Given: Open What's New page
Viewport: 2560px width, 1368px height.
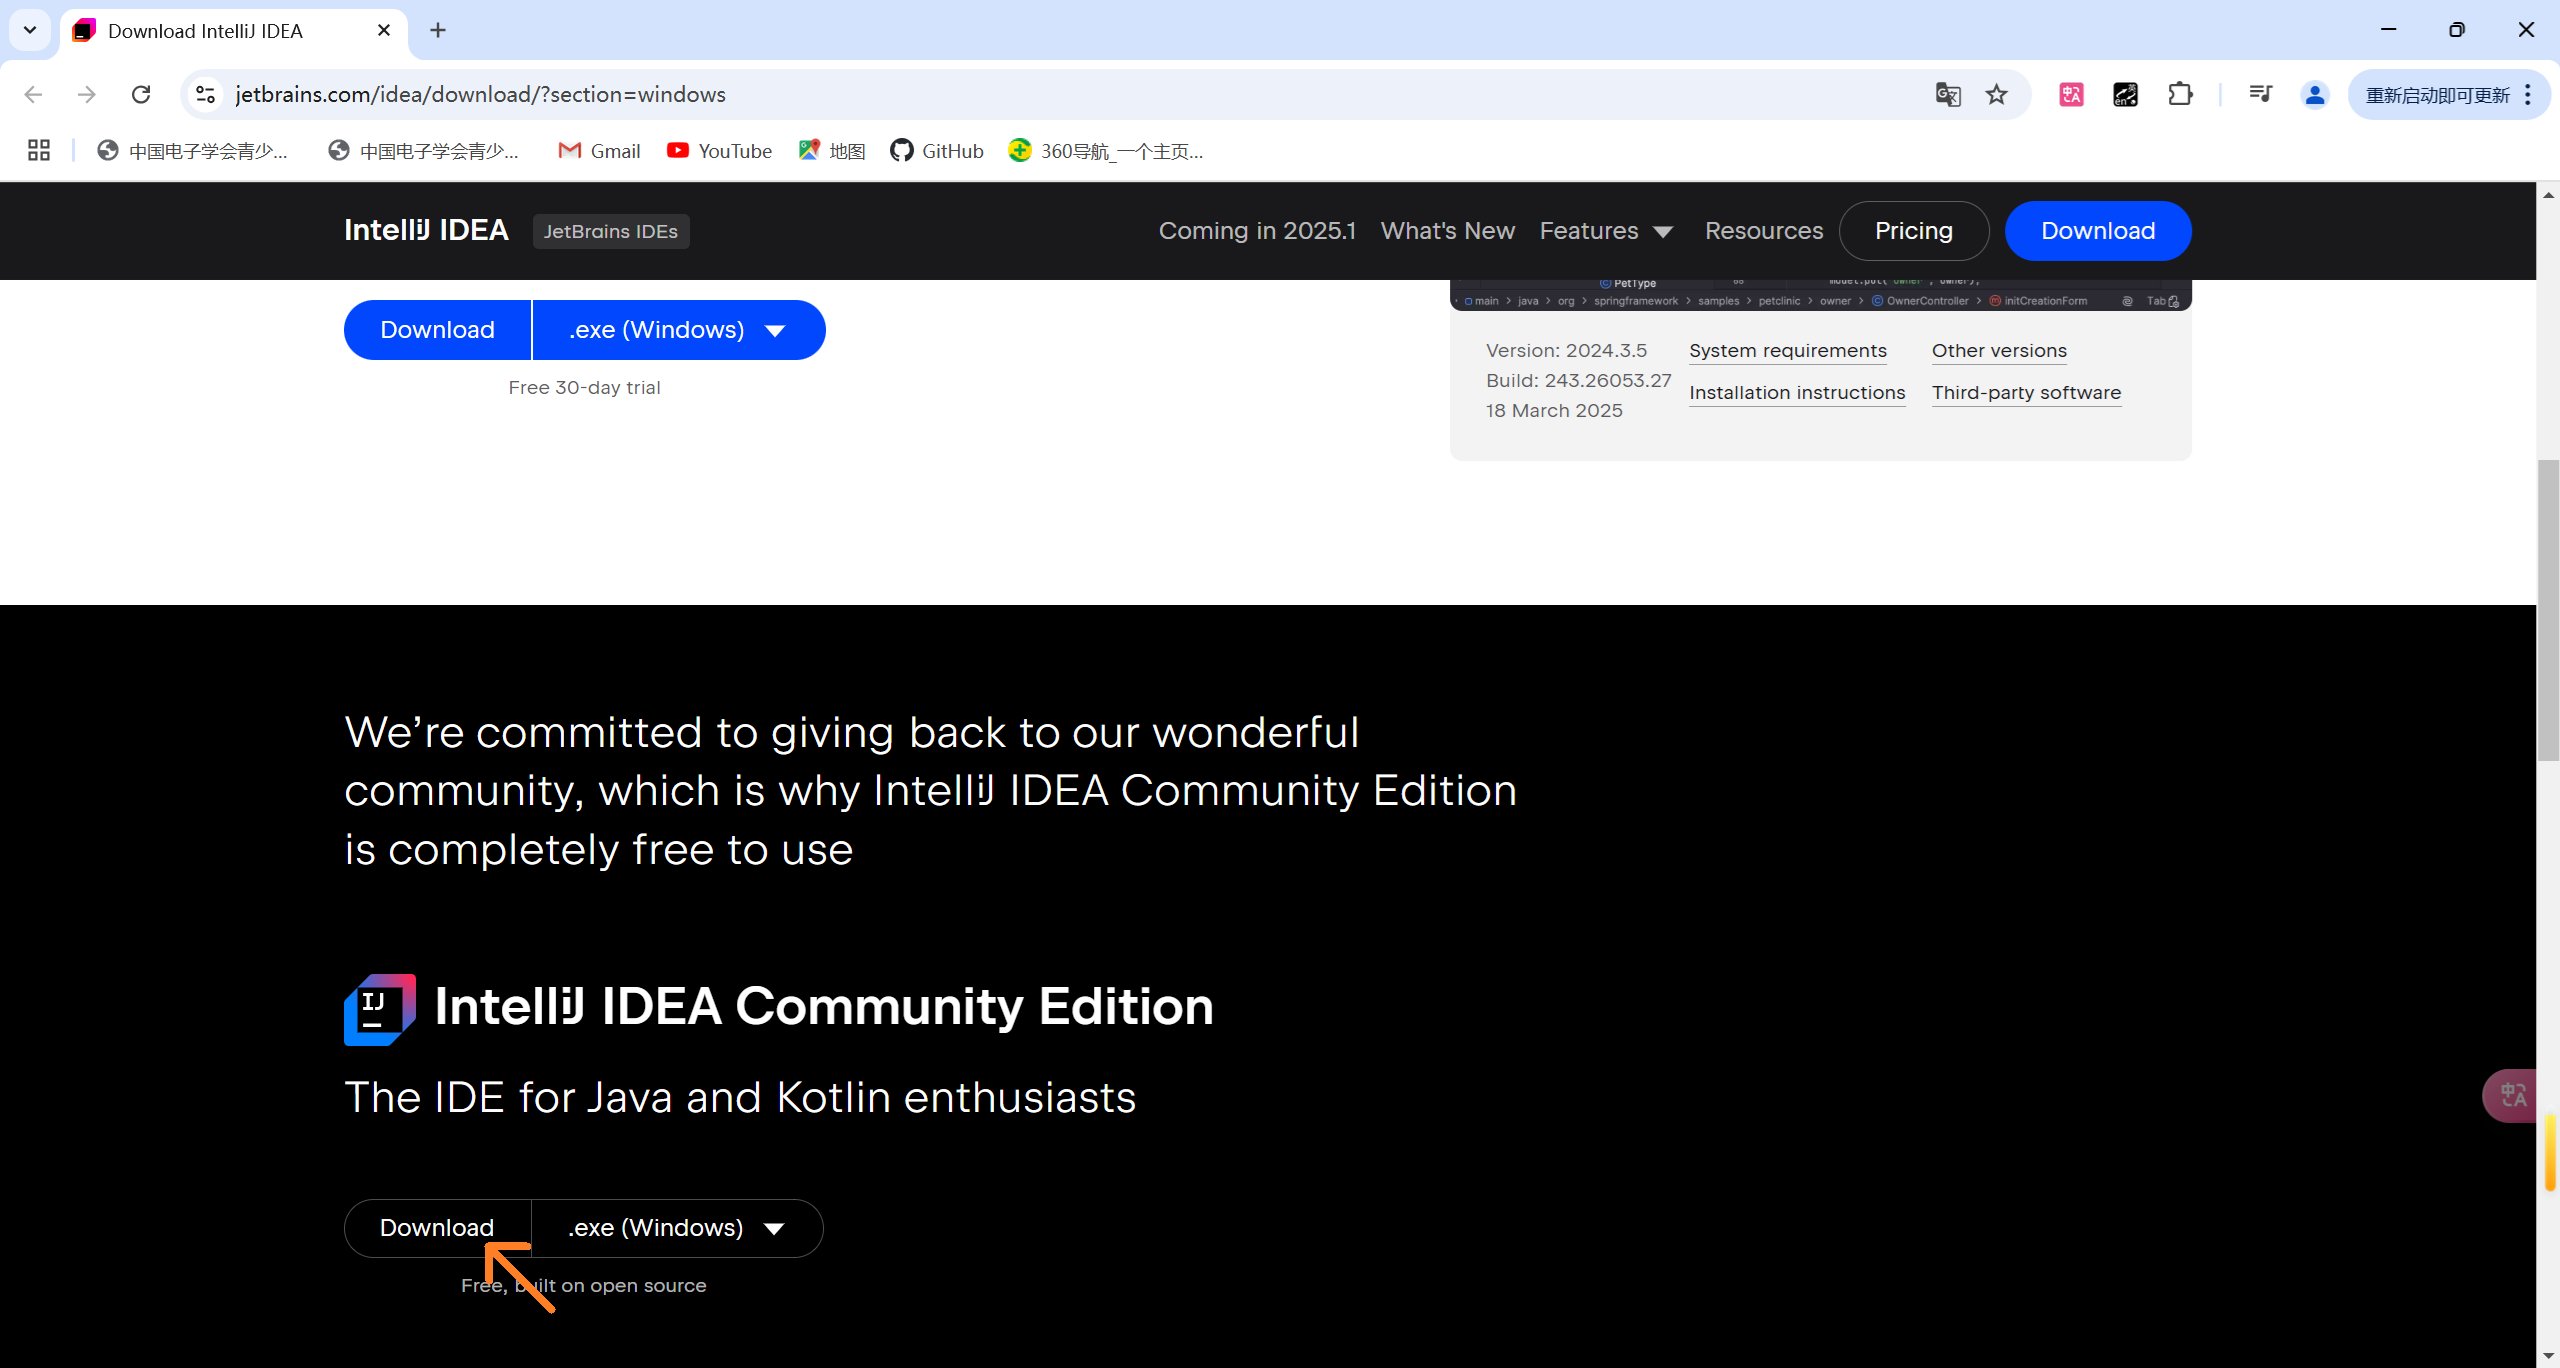Looking at the screenshot, I should point(1447,231).
